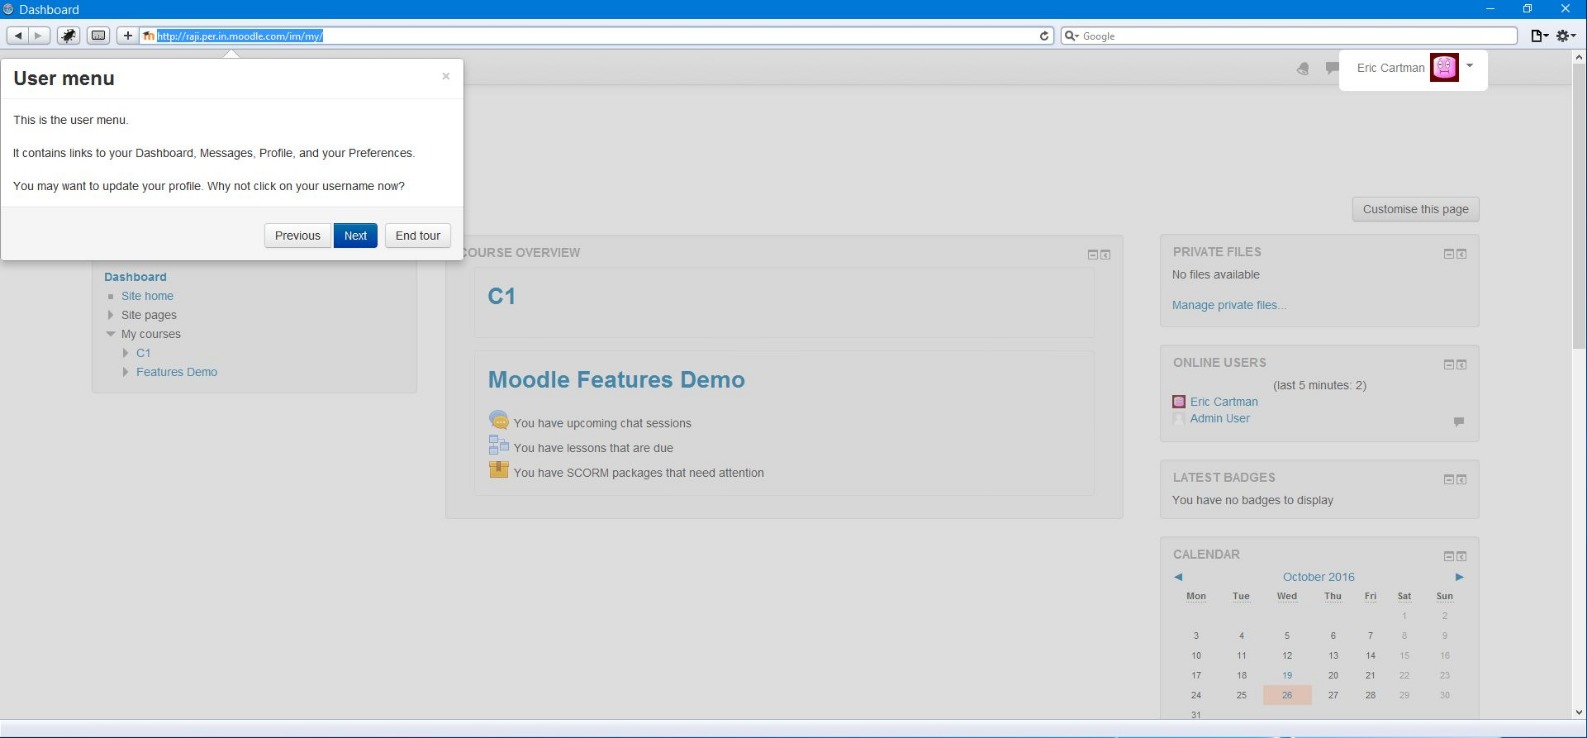
Task: Click Eric Cartman's small avatar in Online users
Action: click(1178, 402)
